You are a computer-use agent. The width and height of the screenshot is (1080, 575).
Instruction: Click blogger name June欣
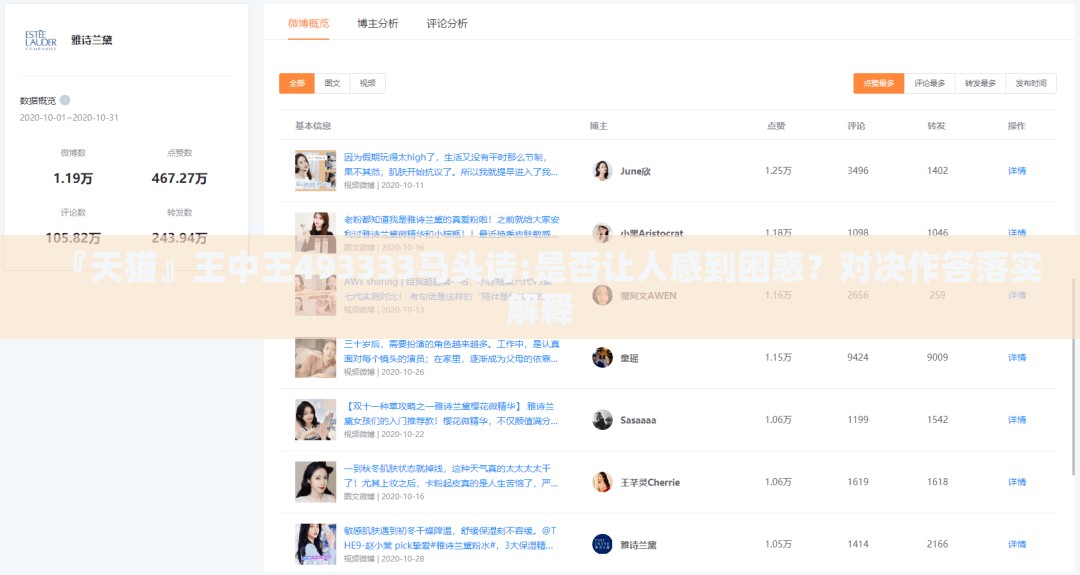(635, 171)
